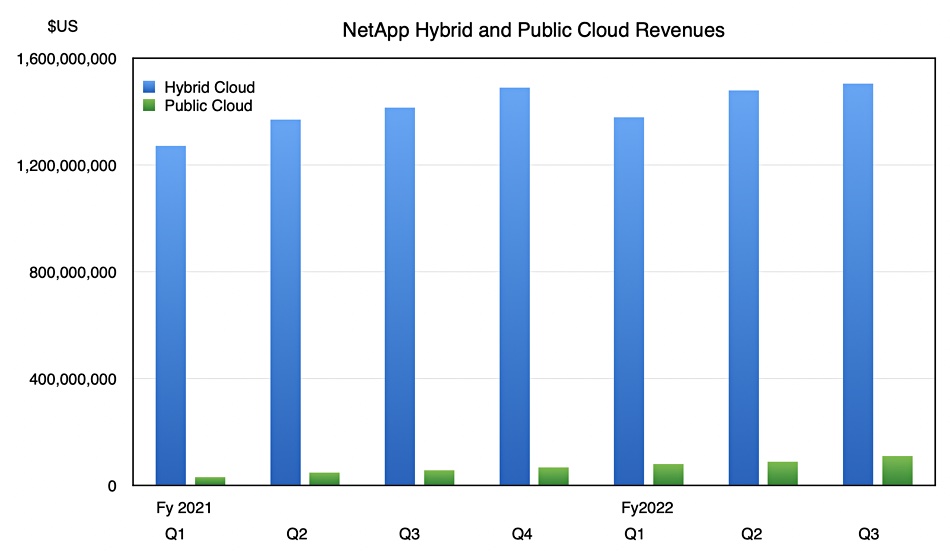Click the green Public Cloud legend swatch
Viewport: 950px width, 551px height.
pyautogui.click(x=149, y=105)
